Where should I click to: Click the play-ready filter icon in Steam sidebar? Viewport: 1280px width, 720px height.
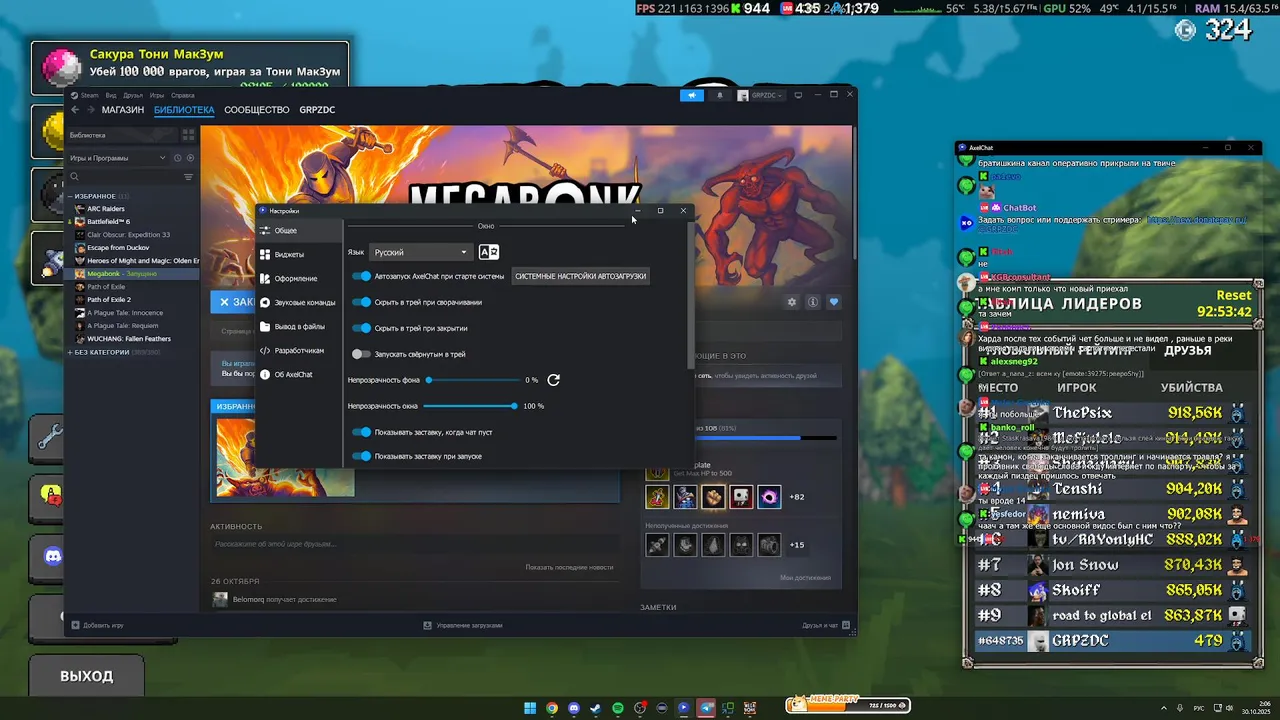(190, 158)
